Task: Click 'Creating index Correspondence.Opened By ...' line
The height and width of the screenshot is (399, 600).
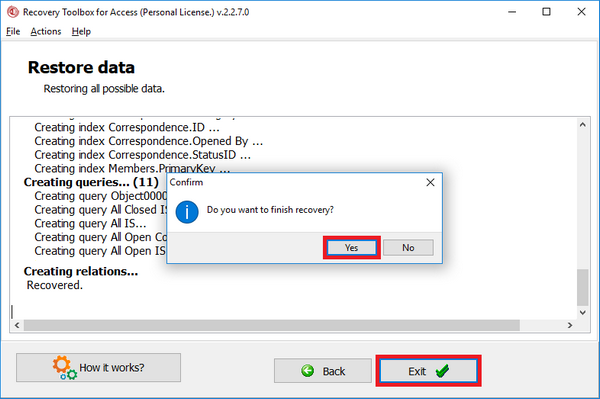Action: pos(148,141)
